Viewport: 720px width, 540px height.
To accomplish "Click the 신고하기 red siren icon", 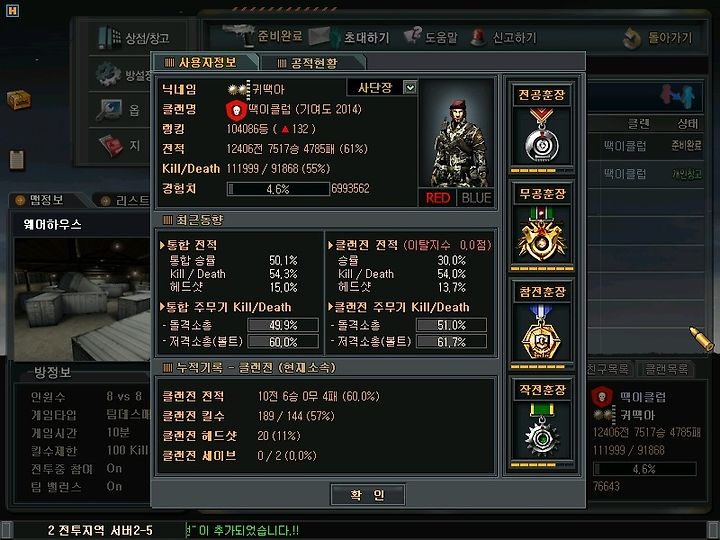I will [478, 37].
